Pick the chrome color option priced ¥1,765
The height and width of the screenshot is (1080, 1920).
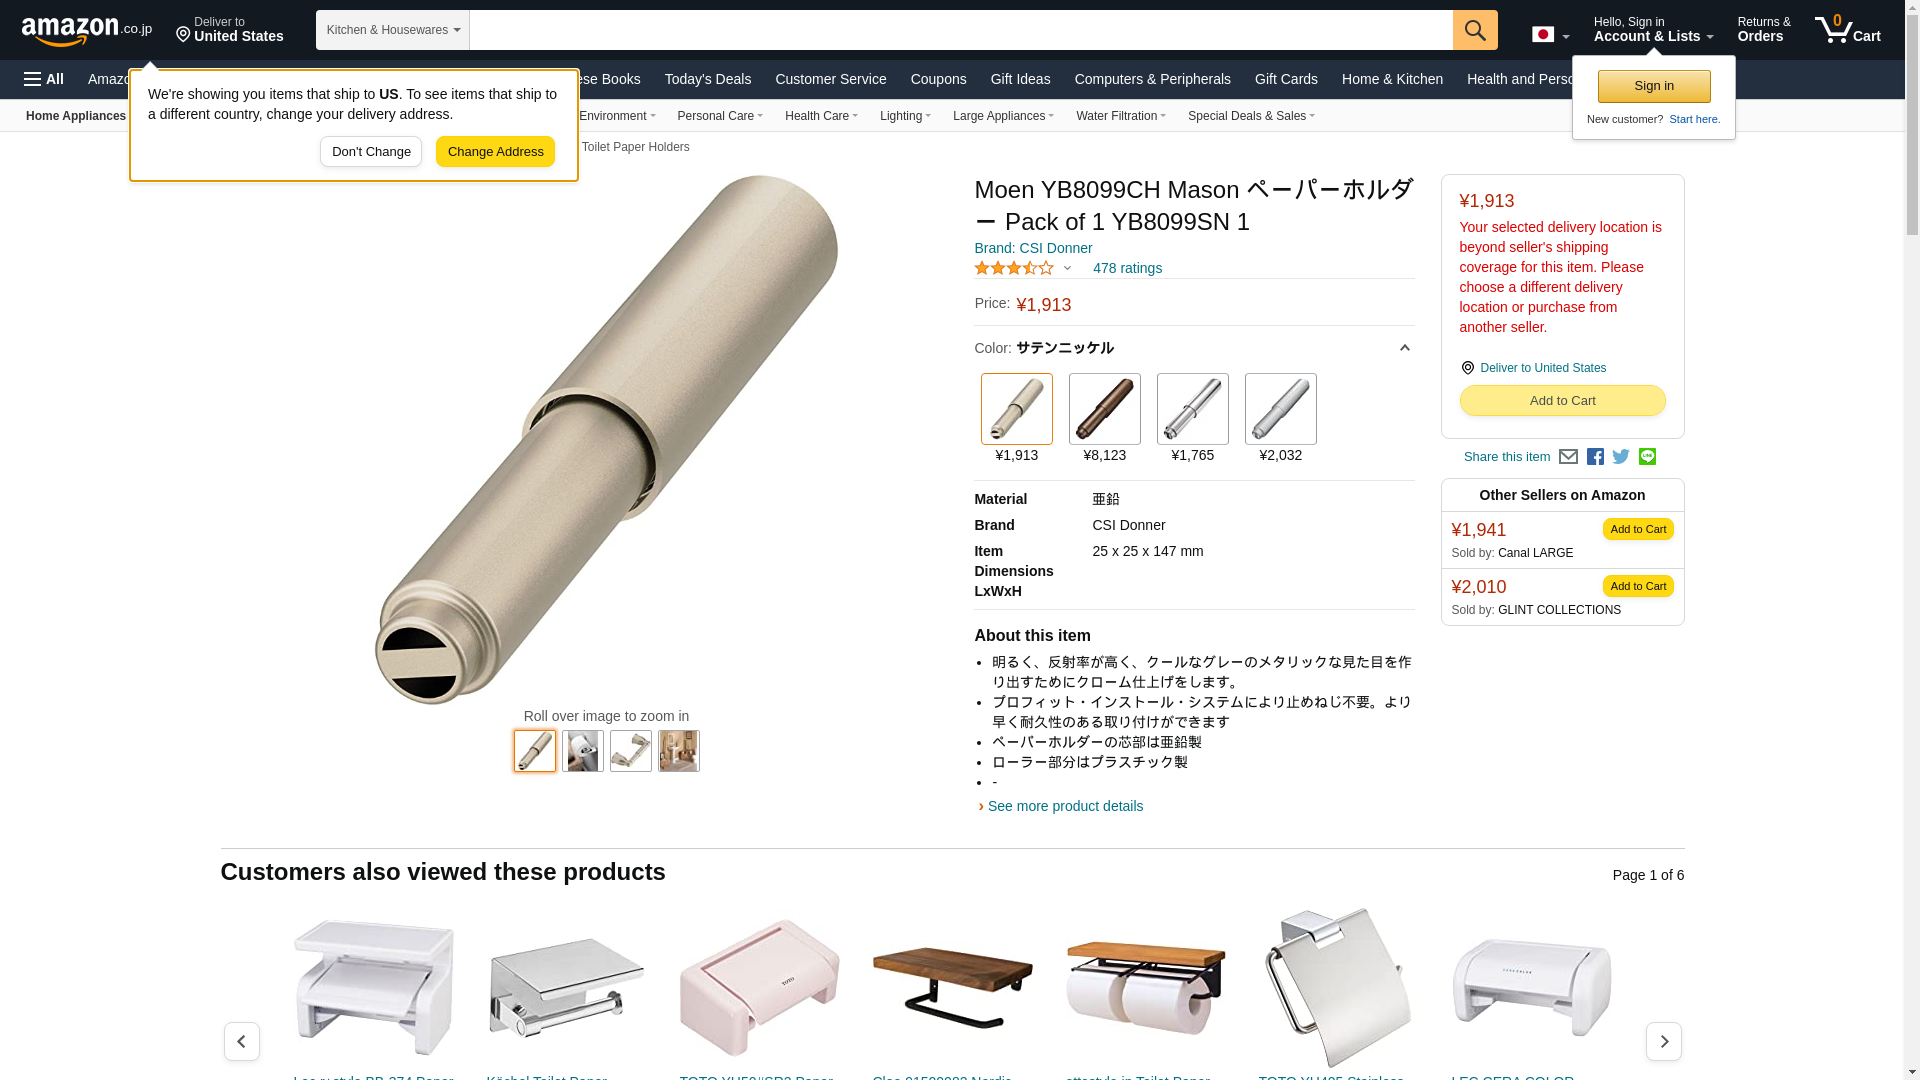point(1193,409)
